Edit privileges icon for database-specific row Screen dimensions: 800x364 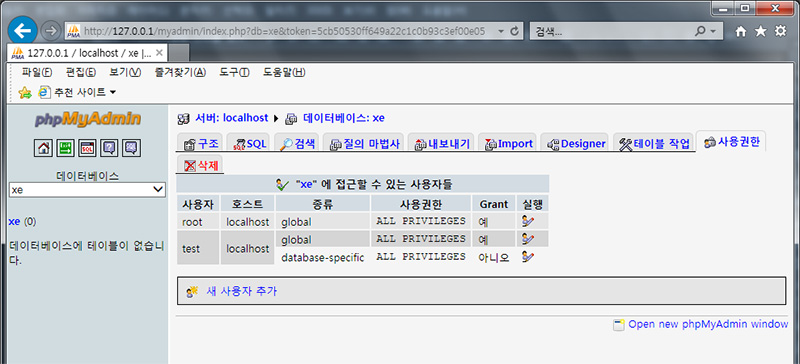point(528,257)
